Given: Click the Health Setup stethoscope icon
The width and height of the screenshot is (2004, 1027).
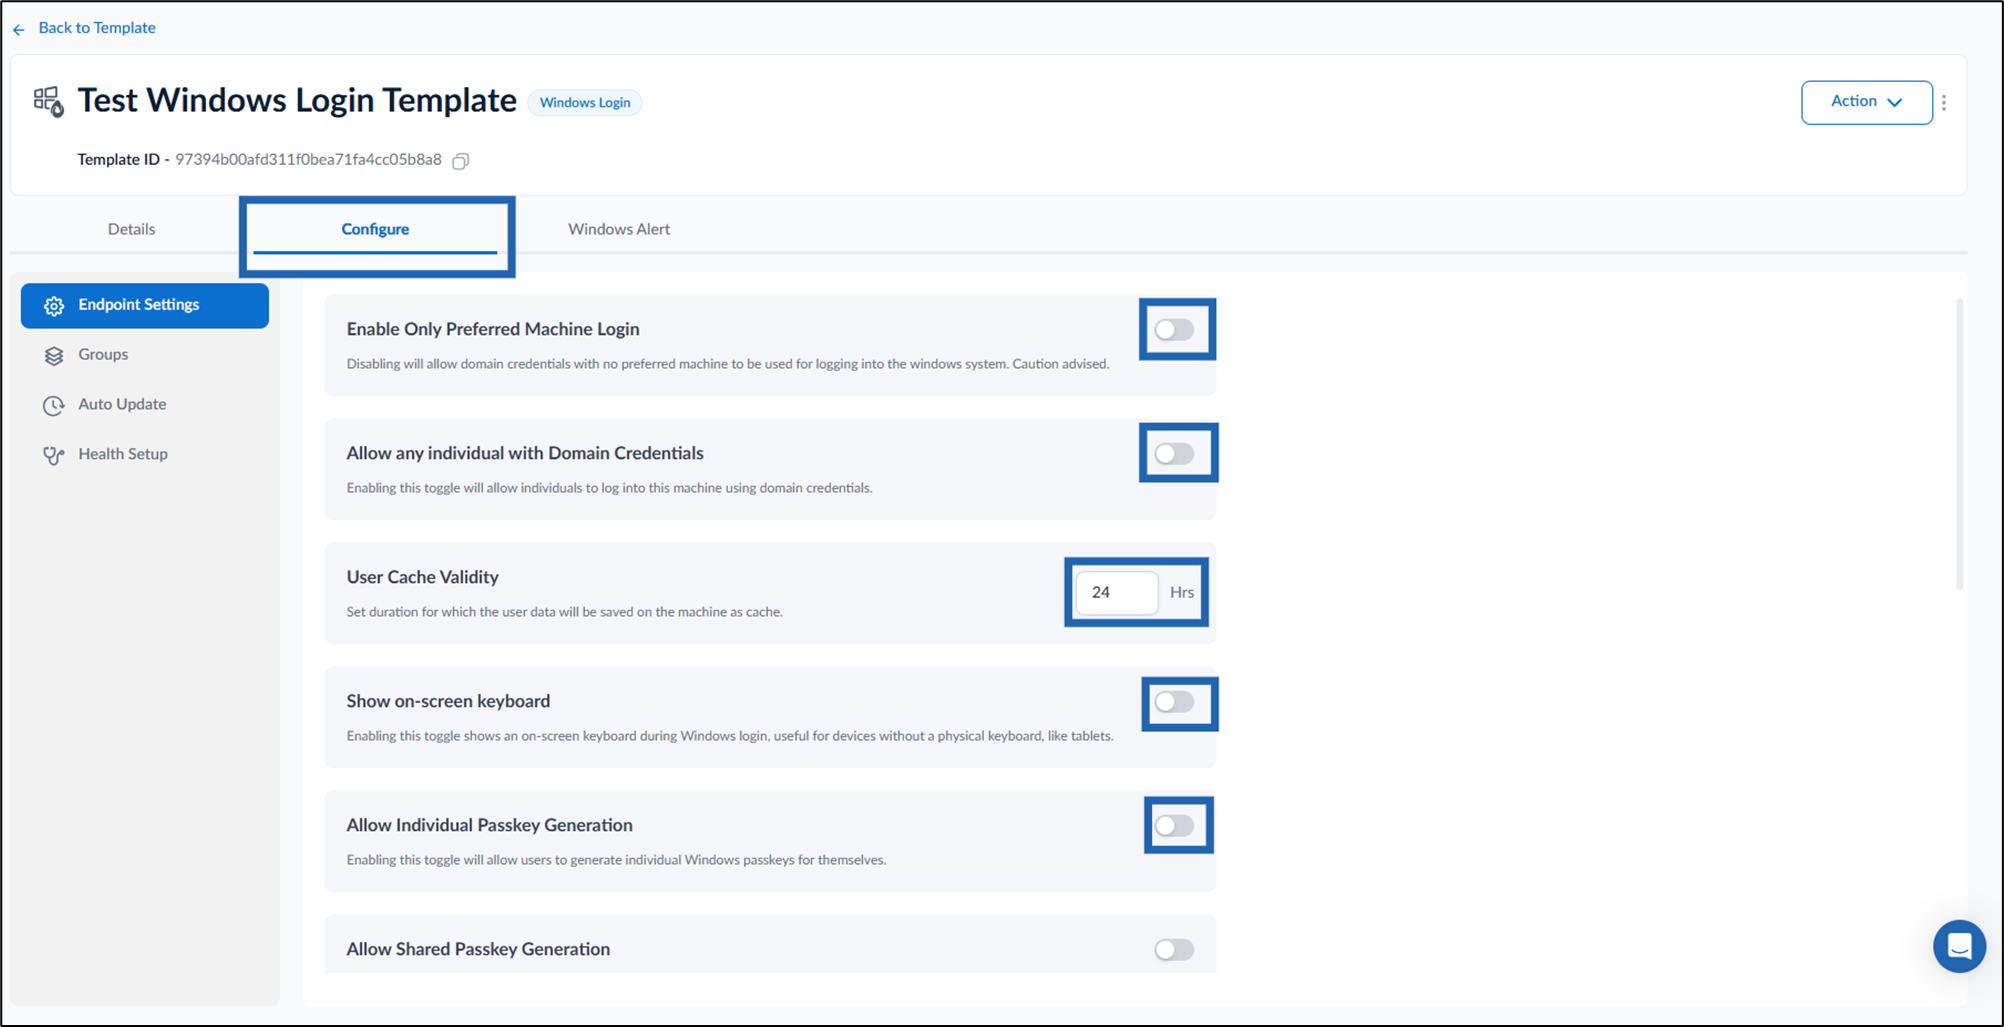Looking at the screenshot, I should click(54, 455).
